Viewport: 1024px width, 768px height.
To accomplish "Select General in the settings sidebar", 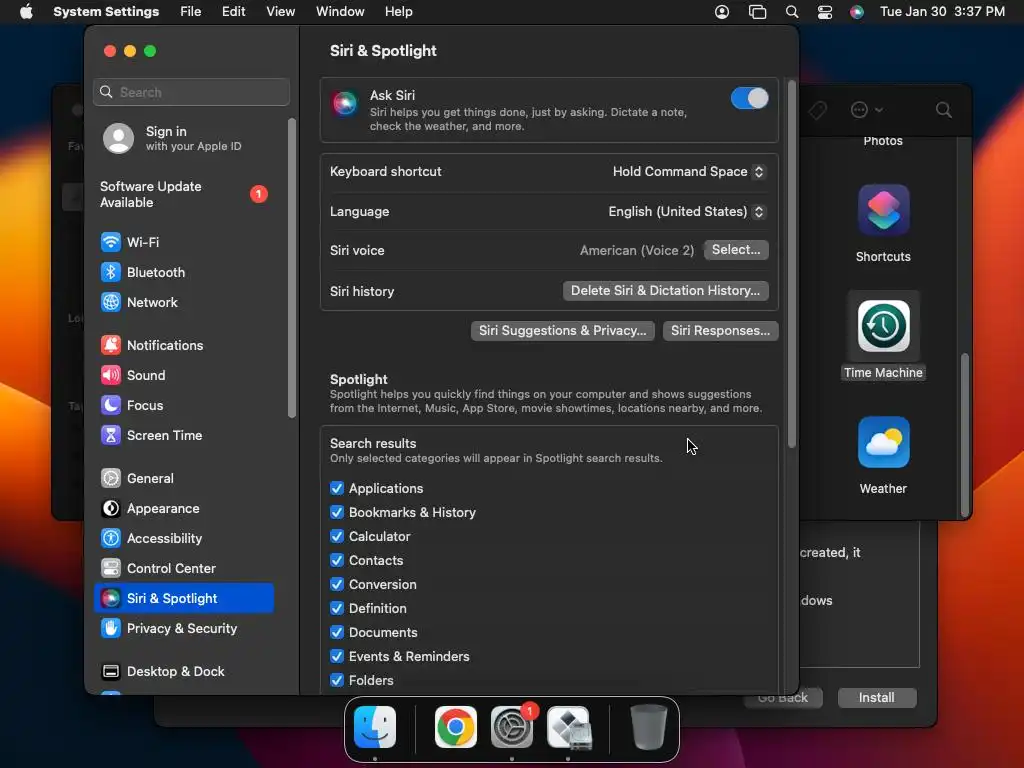I will pos(184,479).
